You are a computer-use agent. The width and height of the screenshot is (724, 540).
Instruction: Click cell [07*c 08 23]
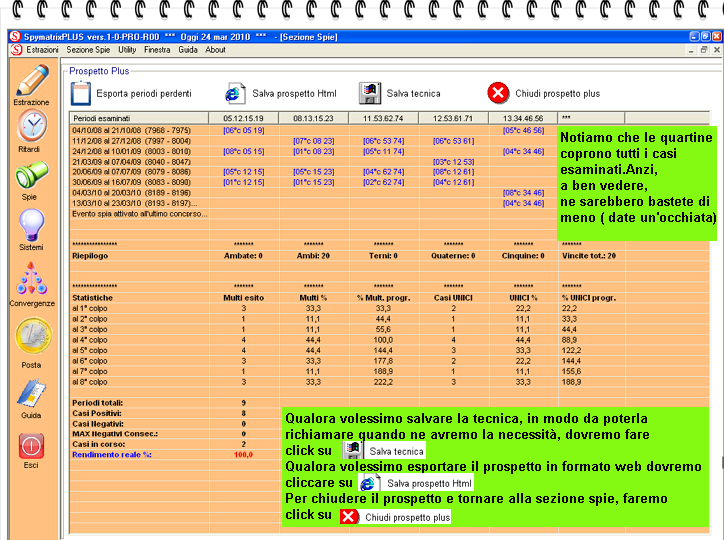[x=314, y=141]
